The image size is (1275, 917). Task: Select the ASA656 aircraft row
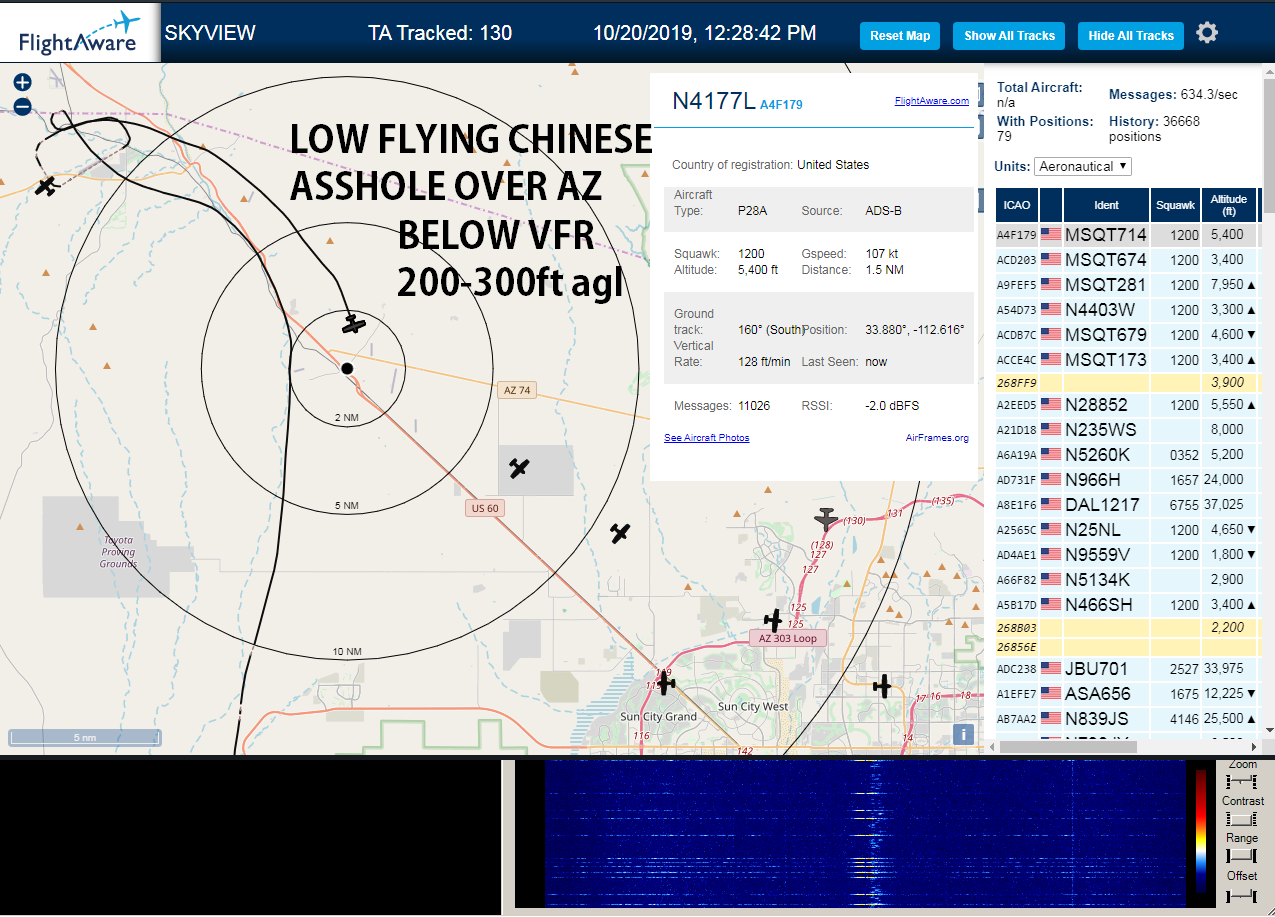pos(1127,694)
